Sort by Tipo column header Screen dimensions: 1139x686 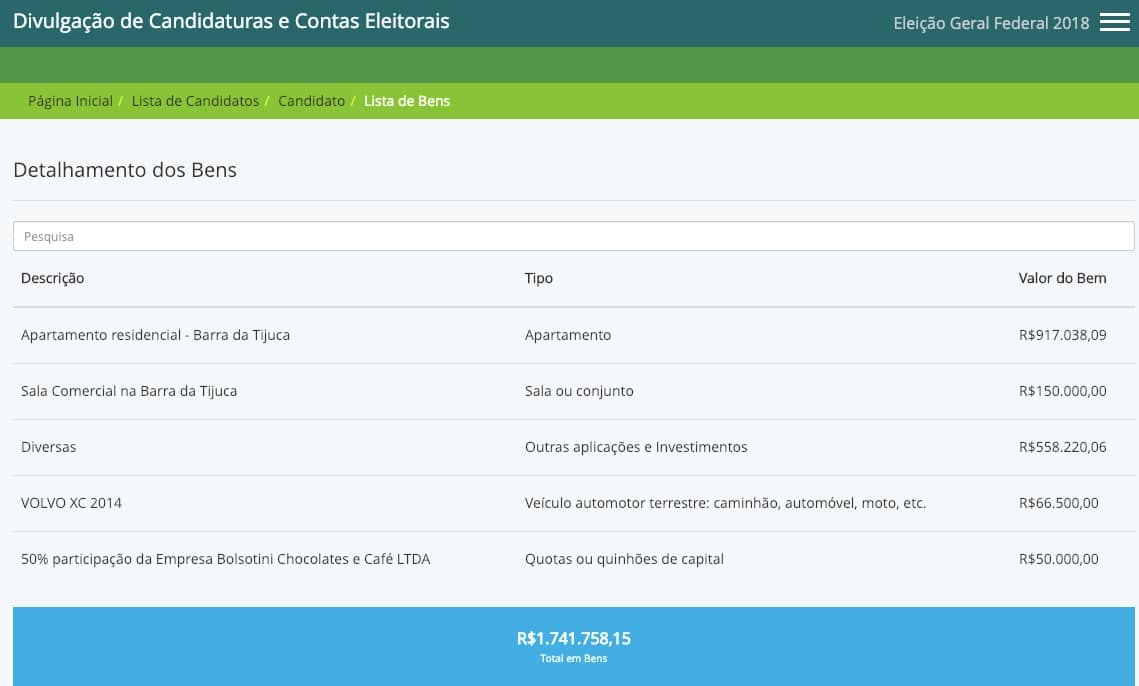click(x=538, y=278)
